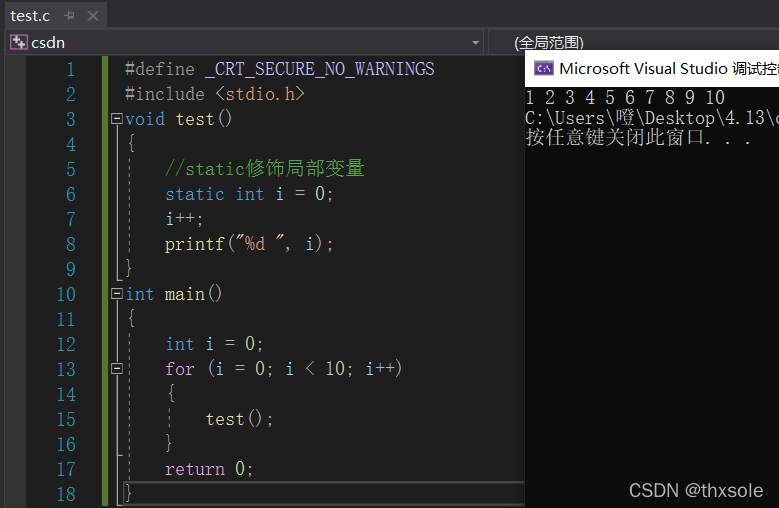Screen dimensions: 779x508
Task: Click line number 1
Action: point(71,69)
